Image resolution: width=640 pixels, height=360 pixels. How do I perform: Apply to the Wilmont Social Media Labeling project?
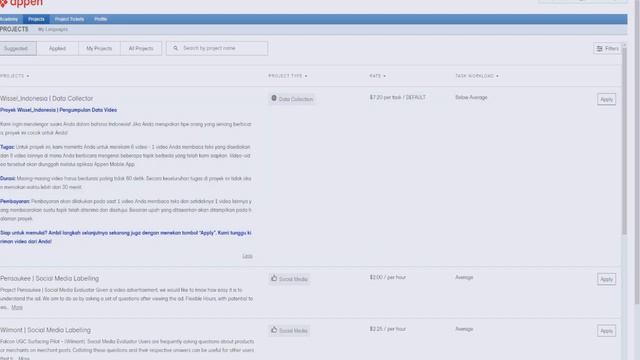(607, 331)
